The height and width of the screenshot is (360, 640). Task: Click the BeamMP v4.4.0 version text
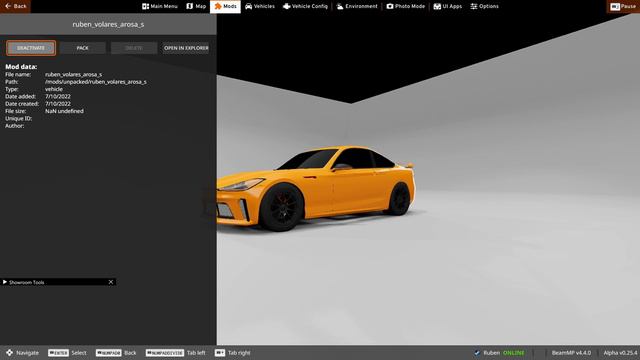(x=571, y=353)
